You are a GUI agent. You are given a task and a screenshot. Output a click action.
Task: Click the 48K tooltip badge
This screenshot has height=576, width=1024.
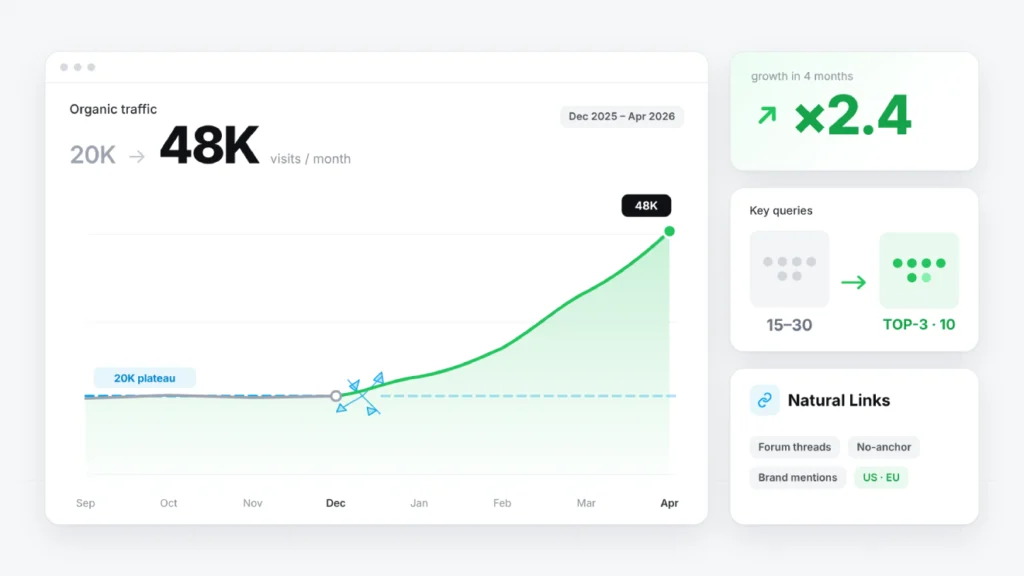pos(646,206)
